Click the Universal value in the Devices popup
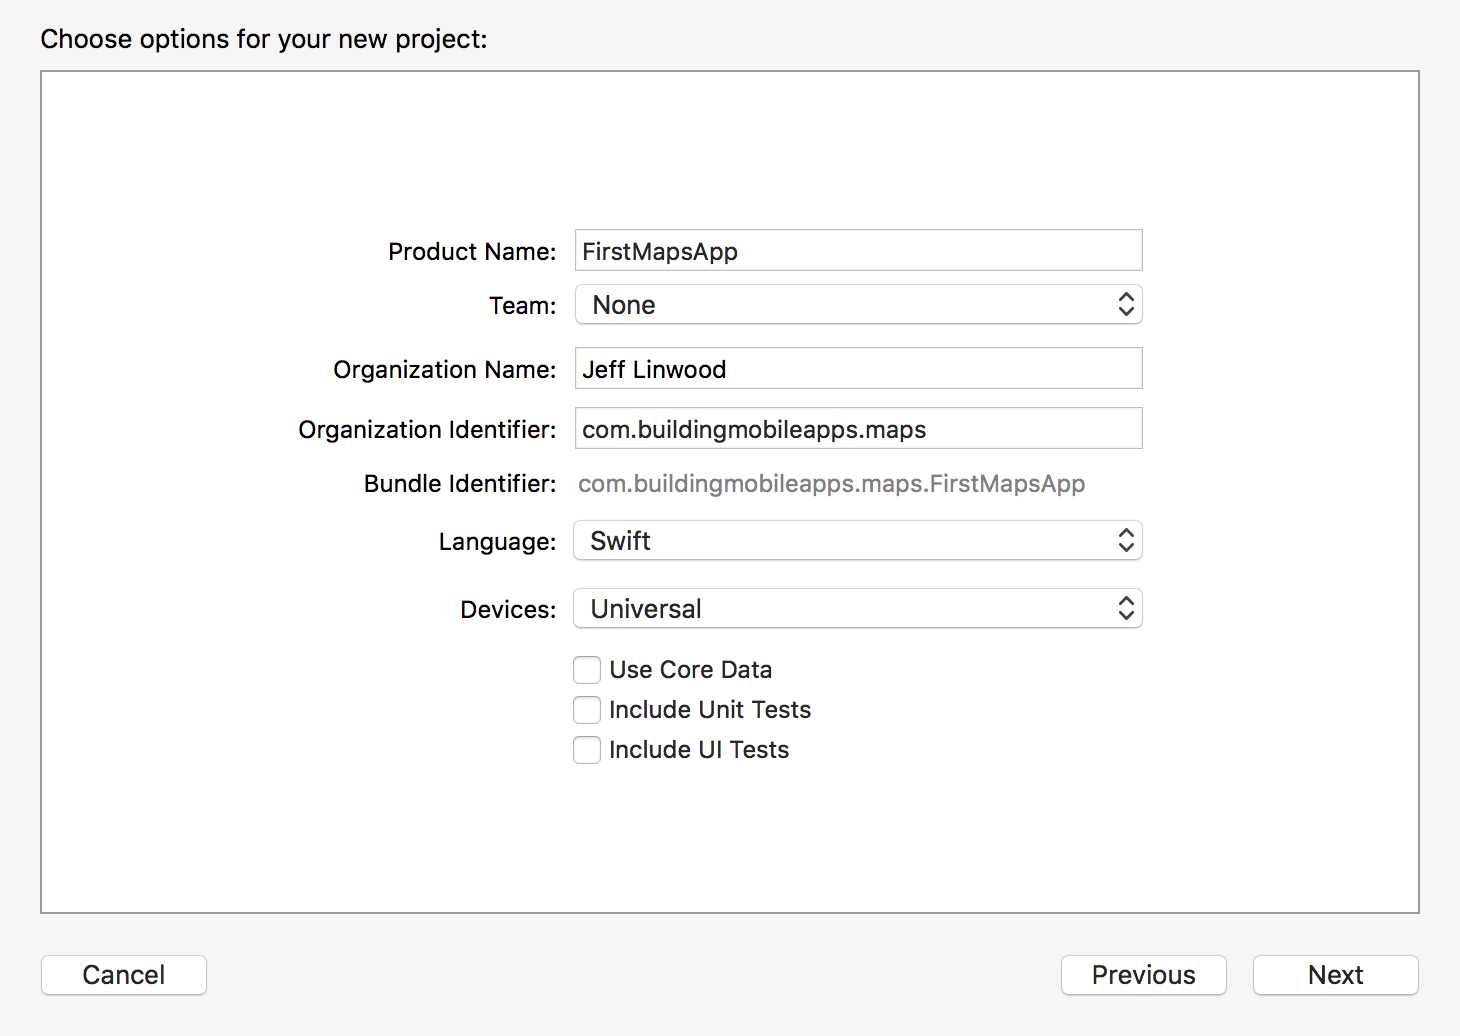Screen dimensions: 1460x1036 pyautogui.click(x=645, y=608)
